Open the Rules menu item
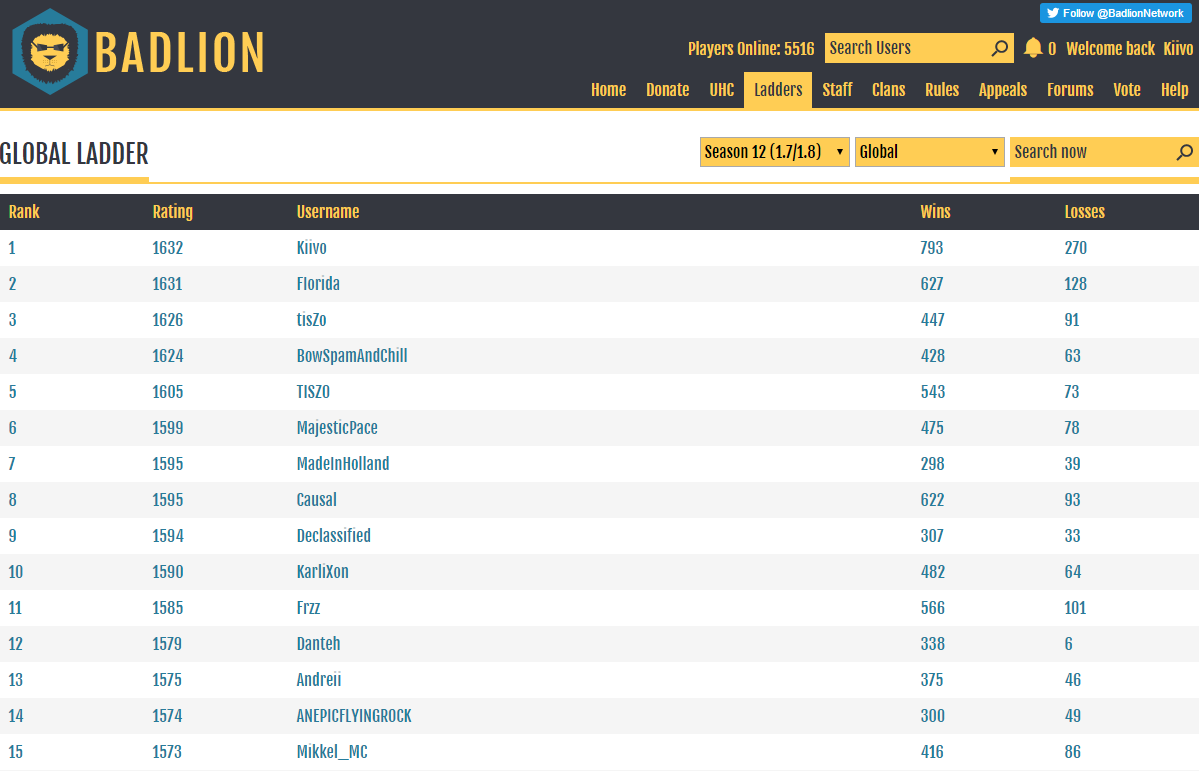The width and height of the screenshot is (1199, 771). pos(942,89)
